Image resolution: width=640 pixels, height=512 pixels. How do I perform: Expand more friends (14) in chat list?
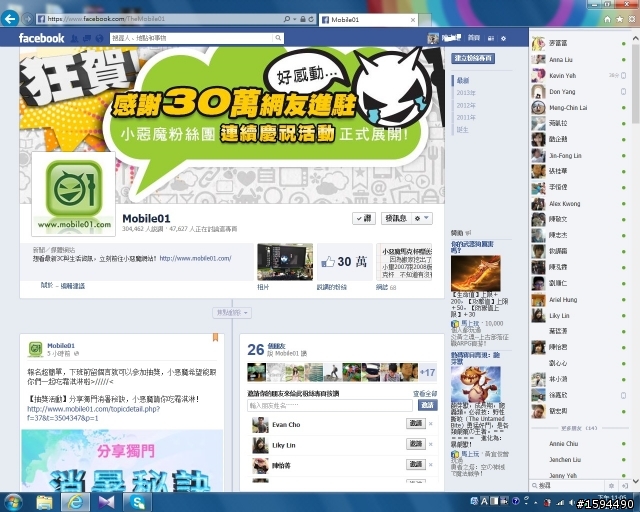[579, 428]
